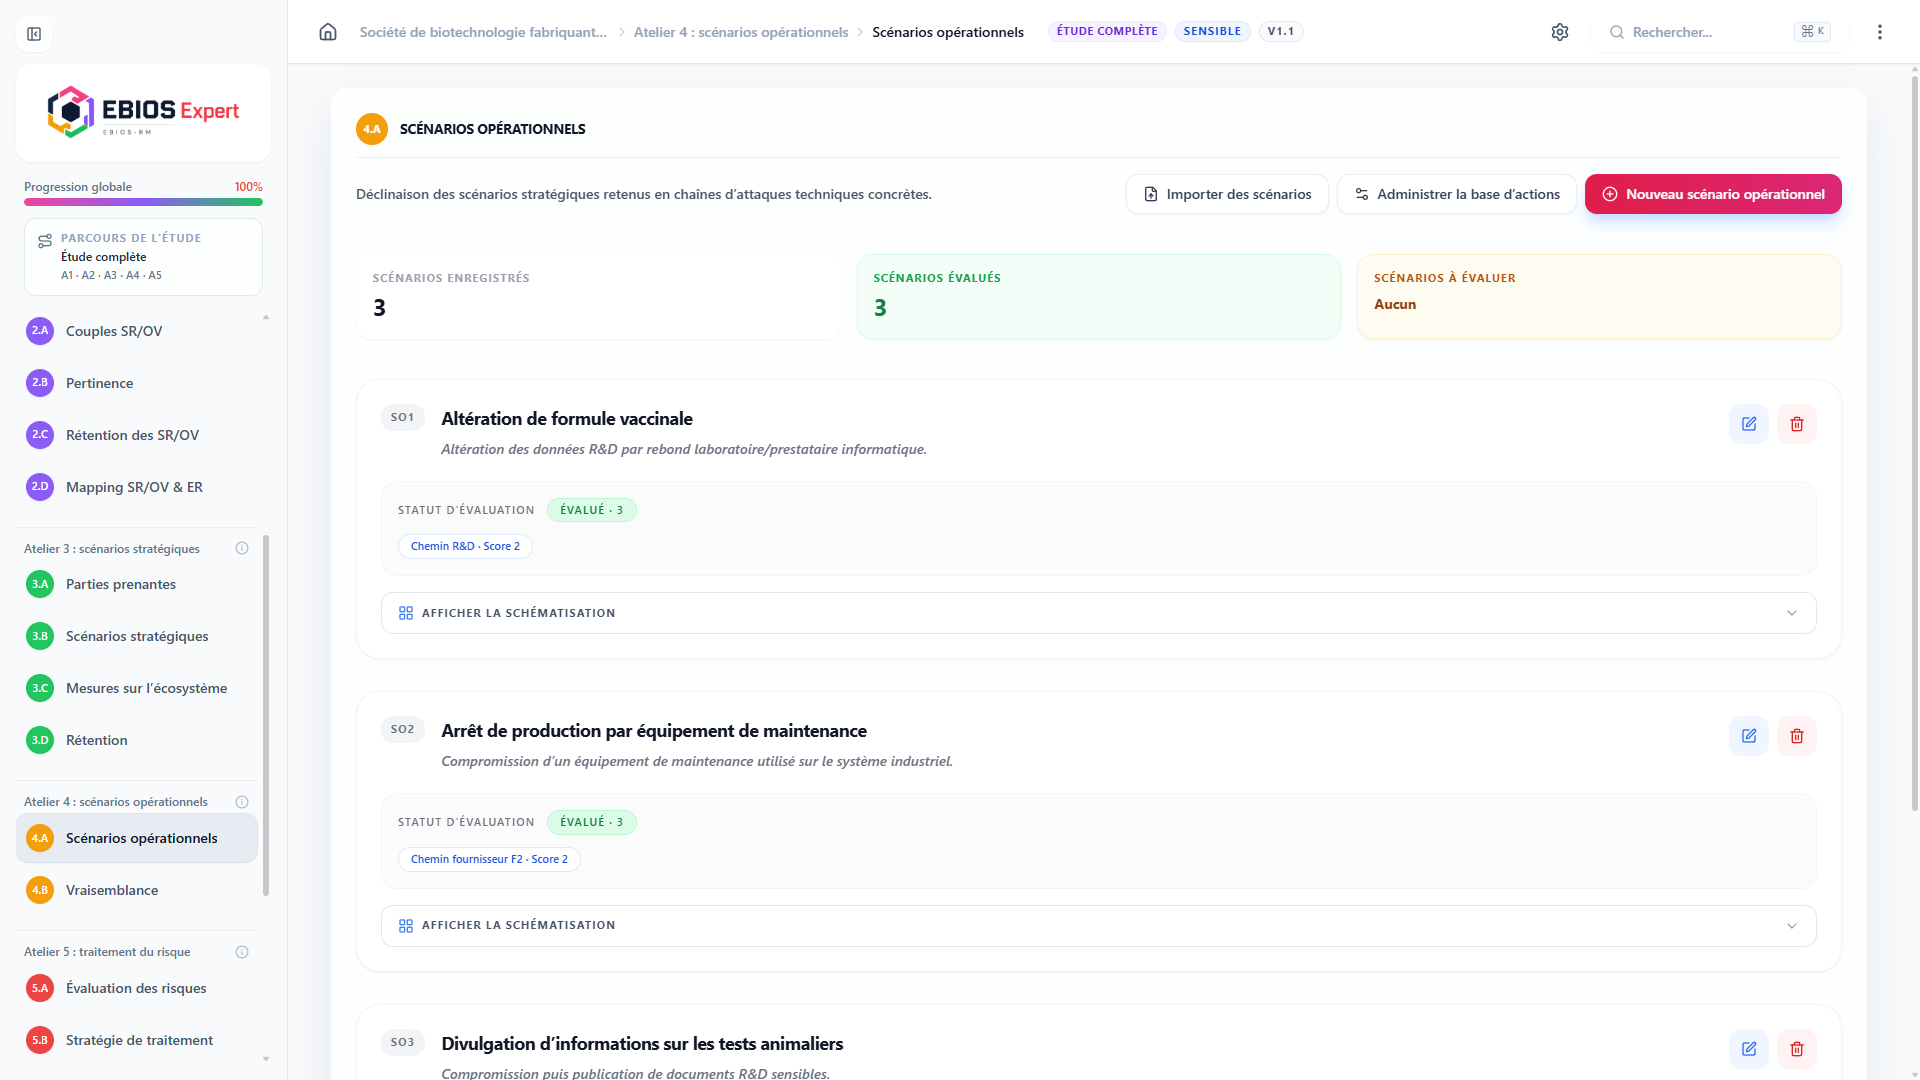Viewport: 1920px width, 1080px height.
Task: Open Scénarios stratégiques step 3.B
Action: tap(137, 636)
